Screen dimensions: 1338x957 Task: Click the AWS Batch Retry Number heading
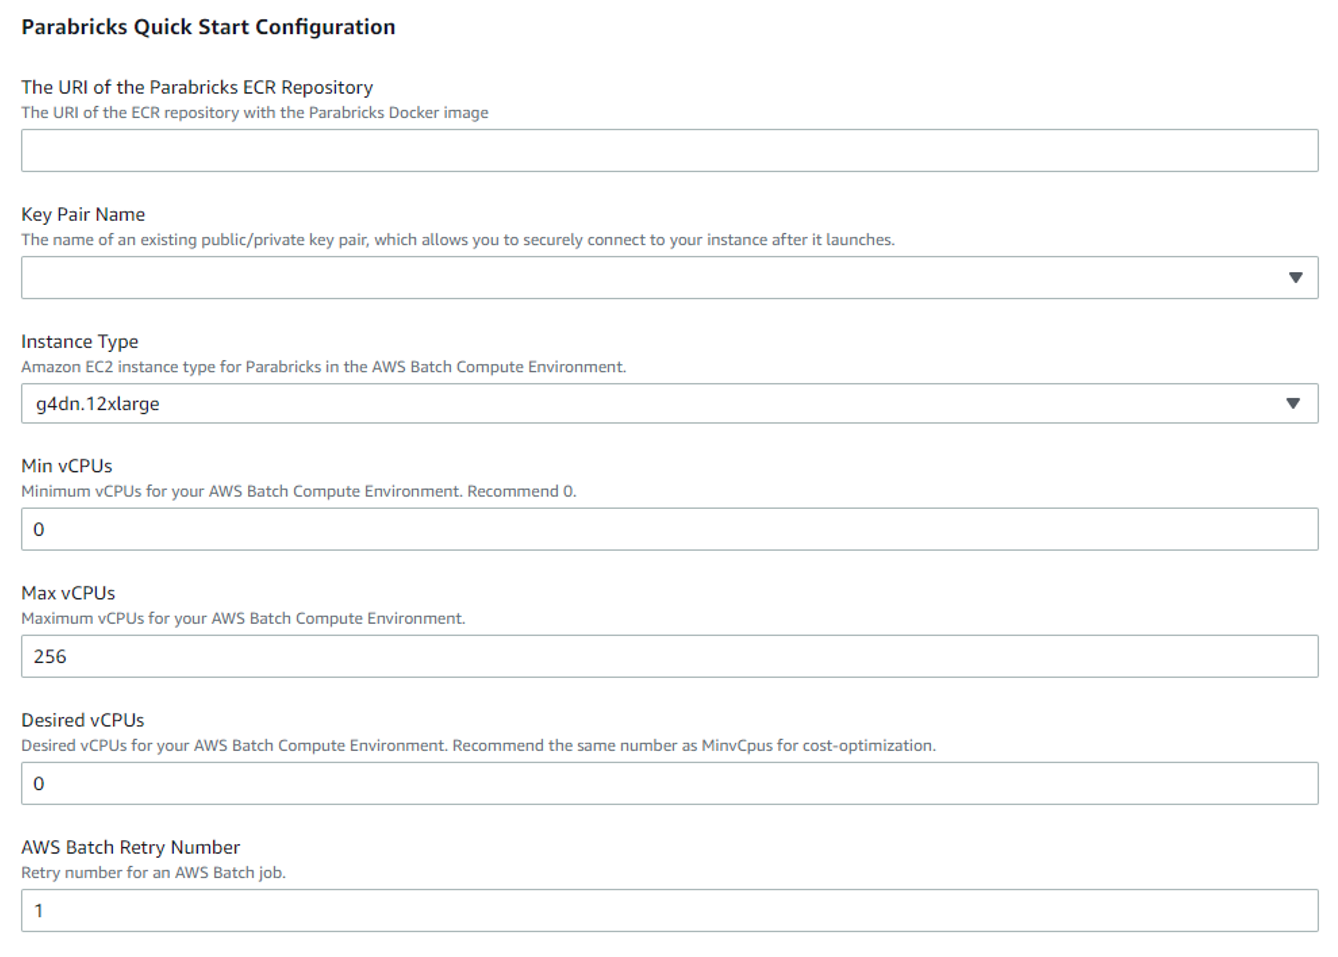click(131, 847)
